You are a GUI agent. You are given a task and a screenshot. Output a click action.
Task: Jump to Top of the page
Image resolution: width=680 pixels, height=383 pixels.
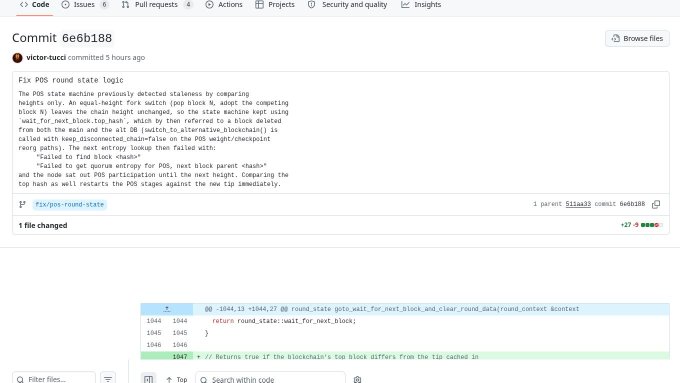tap(177, 379)
